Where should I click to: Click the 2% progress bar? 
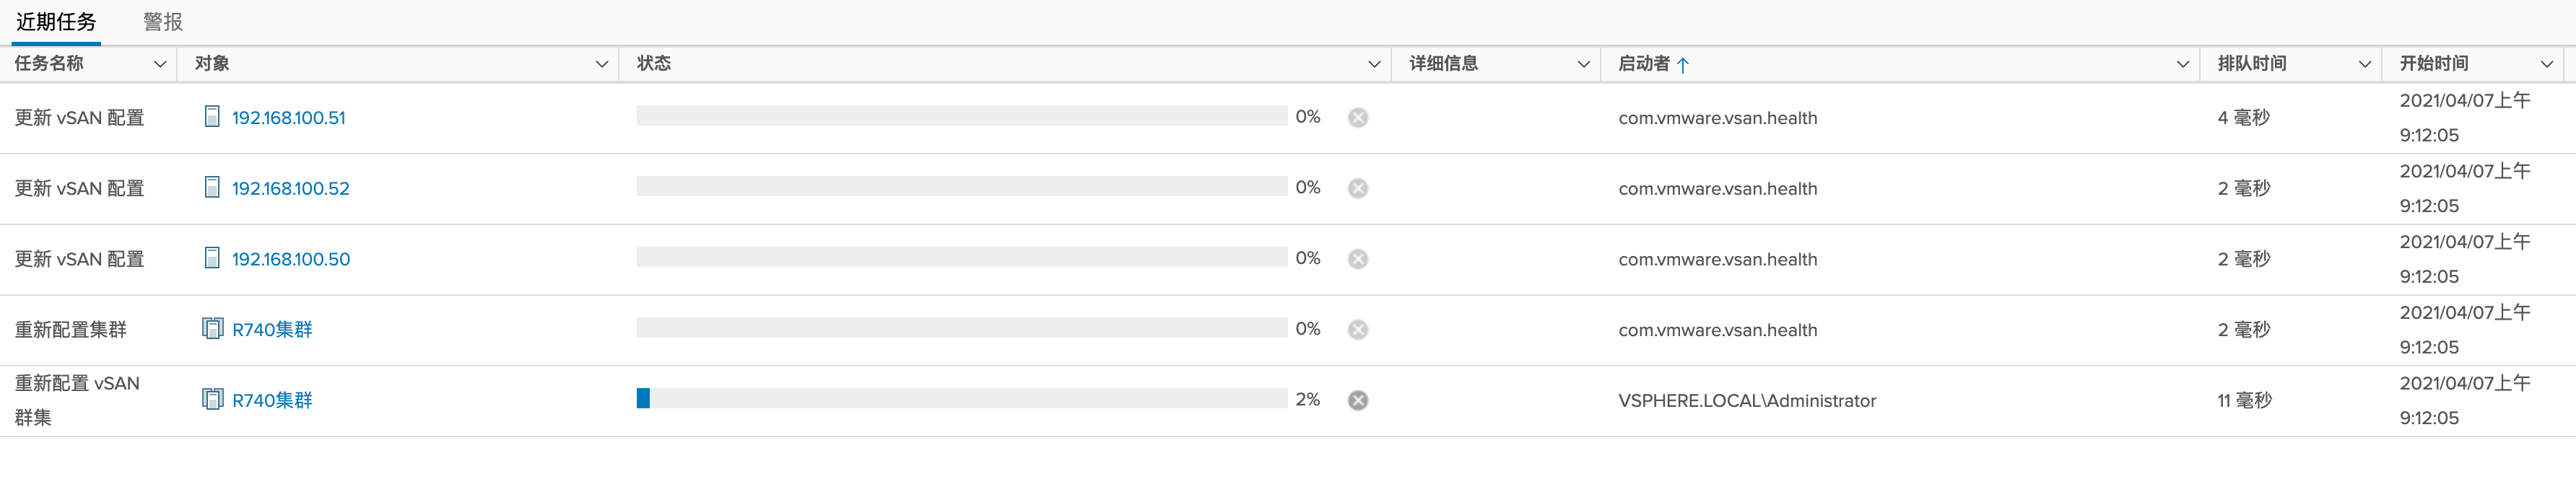click(961, 399)
